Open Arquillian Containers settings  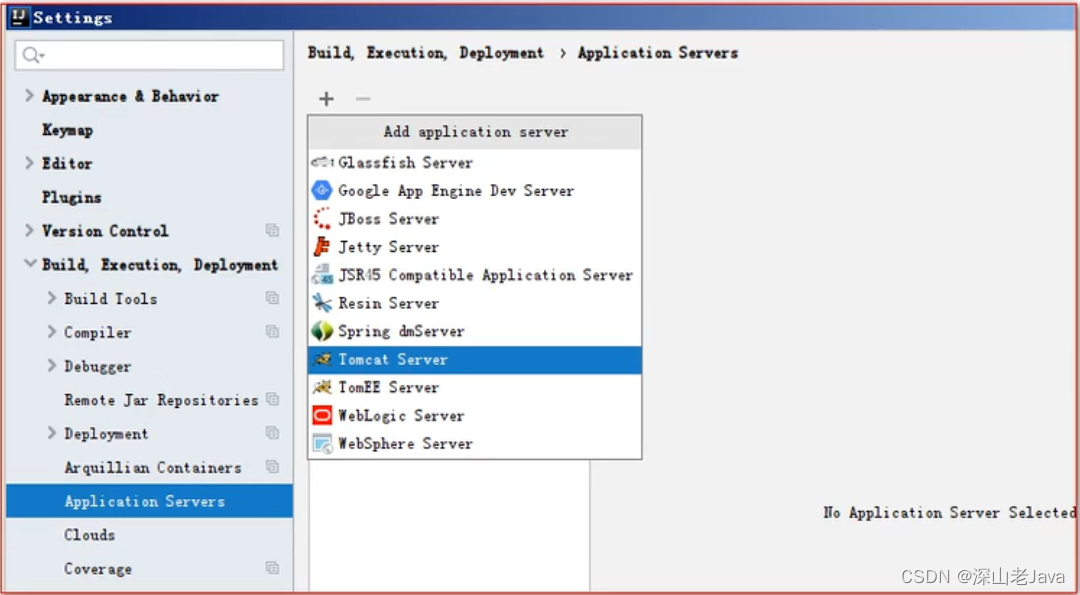153,467
